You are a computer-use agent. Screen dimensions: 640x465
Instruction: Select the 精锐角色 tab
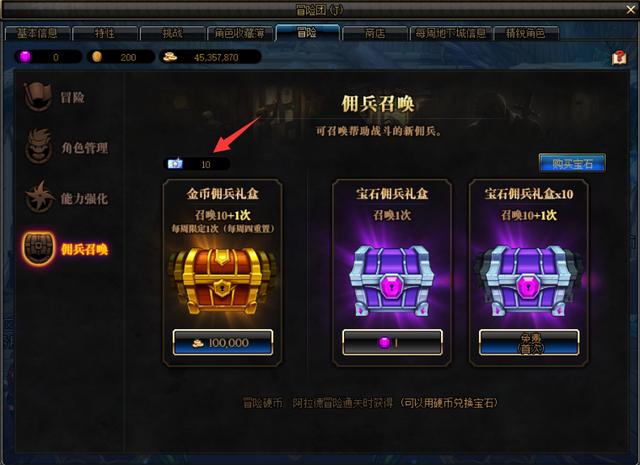(526, 33)
